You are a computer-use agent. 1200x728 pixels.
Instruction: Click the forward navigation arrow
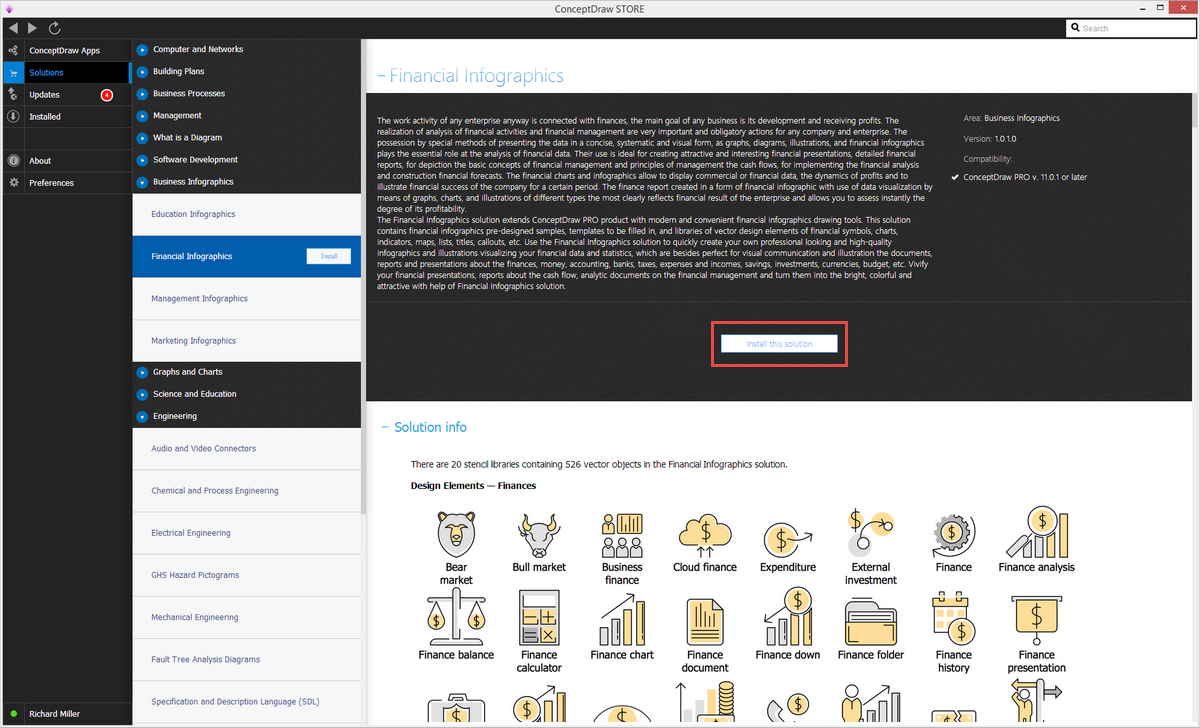coord(33,28)
